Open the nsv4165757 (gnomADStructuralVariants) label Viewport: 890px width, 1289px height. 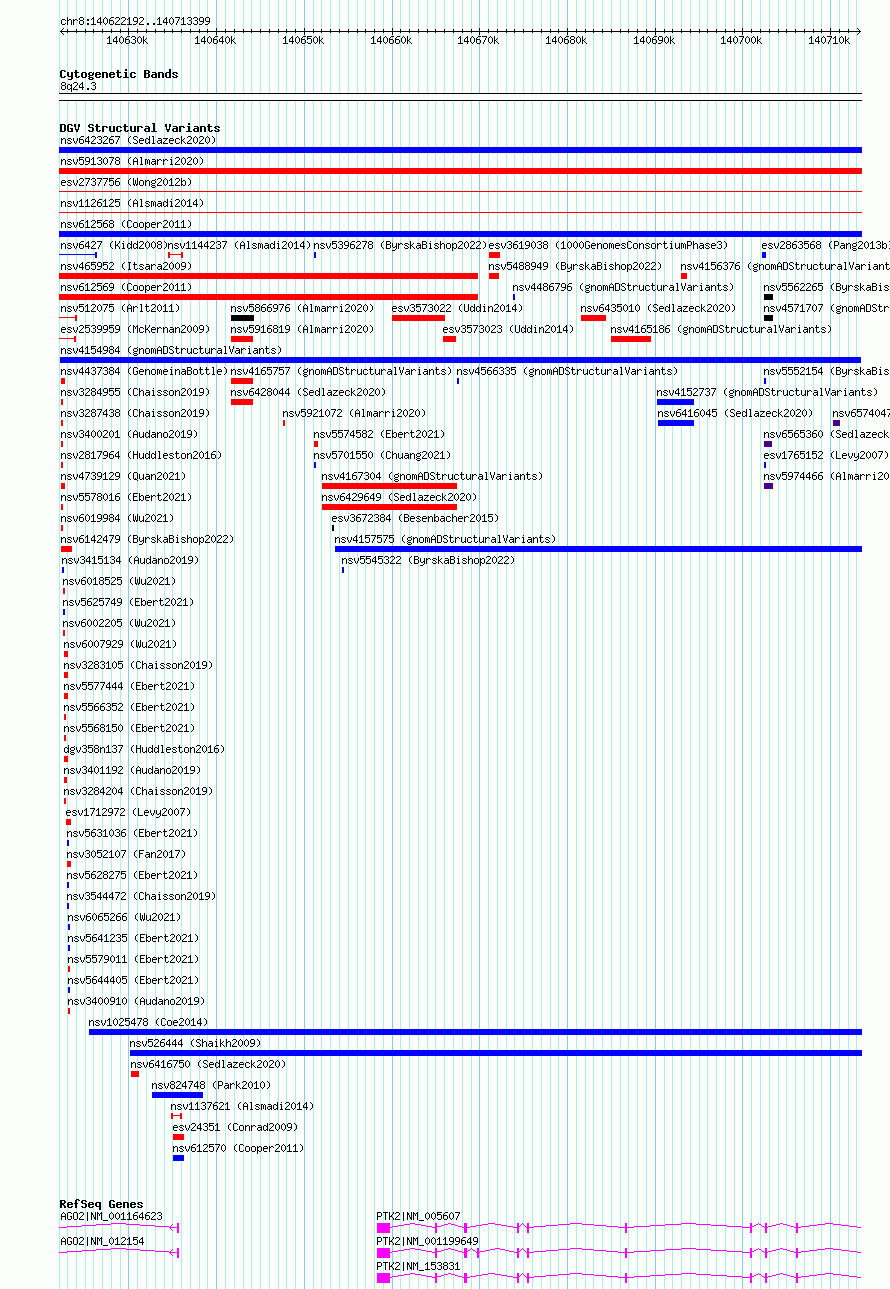341,371
